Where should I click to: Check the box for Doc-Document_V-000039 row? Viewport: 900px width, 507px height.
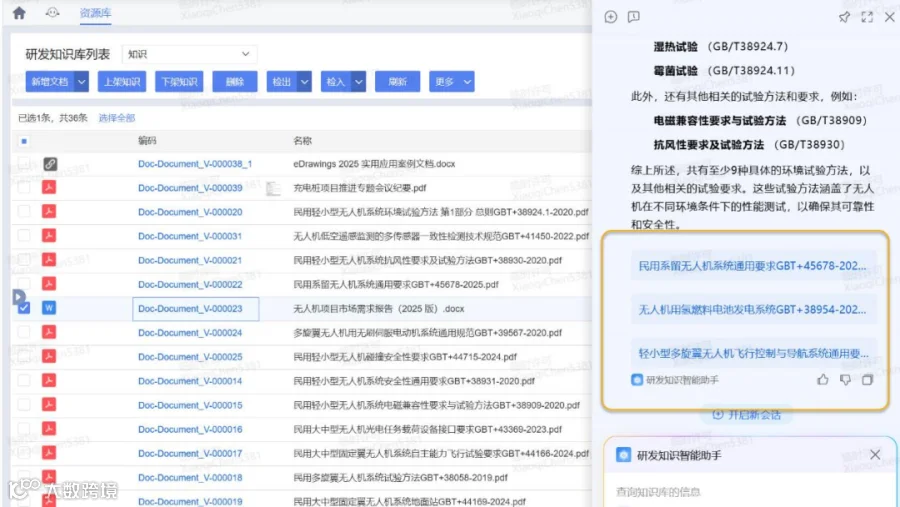point(24,188)
